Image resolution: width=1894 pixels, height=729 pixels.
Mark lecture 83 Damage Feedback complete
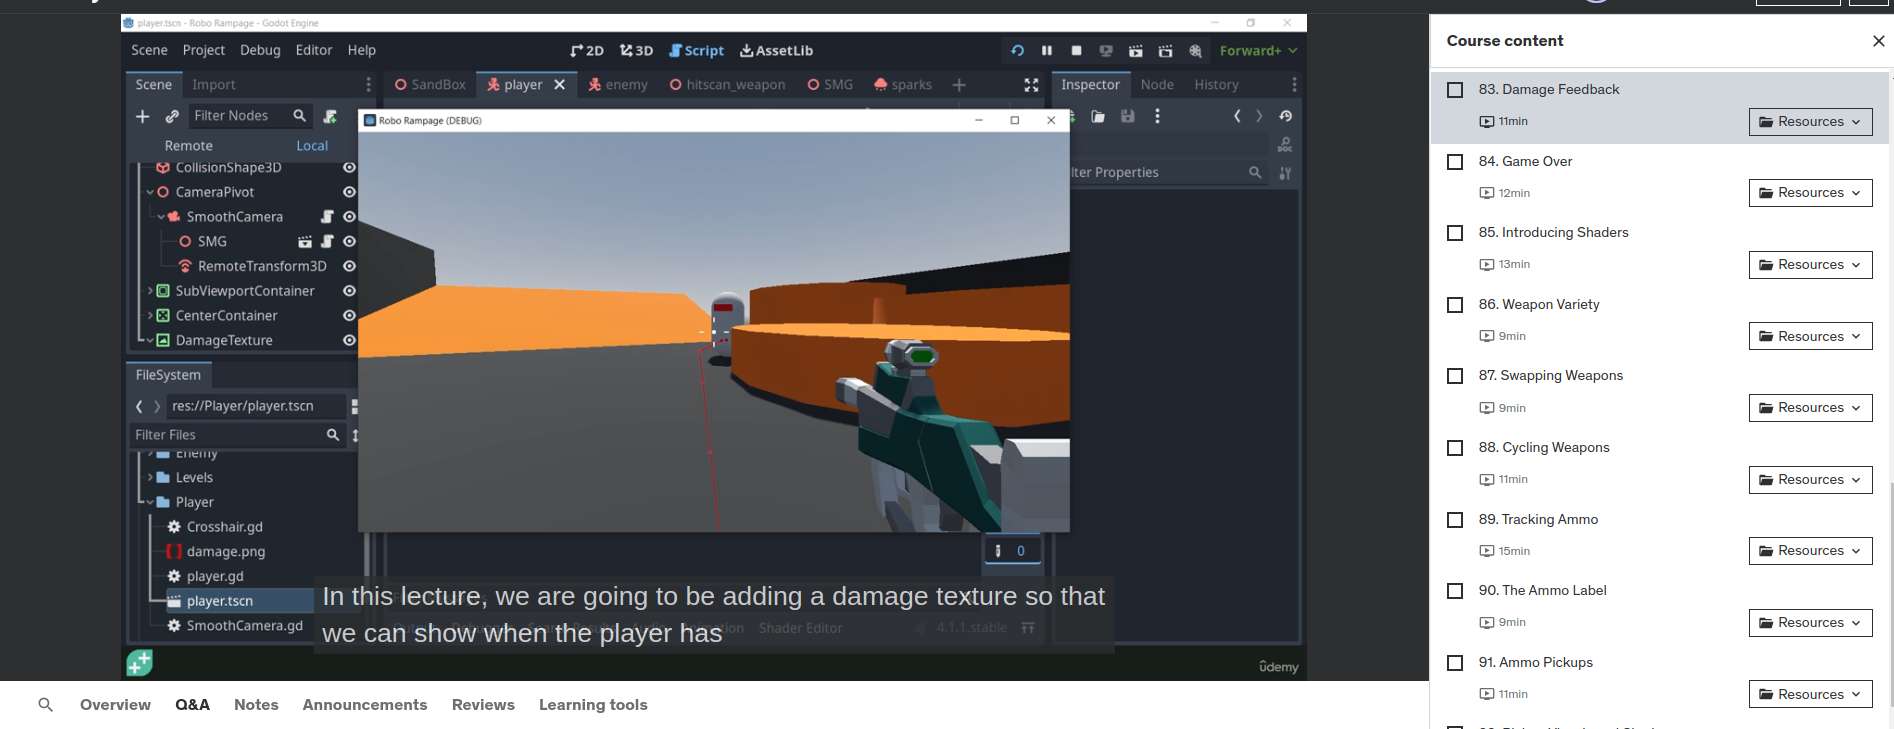pos(1455,90)
